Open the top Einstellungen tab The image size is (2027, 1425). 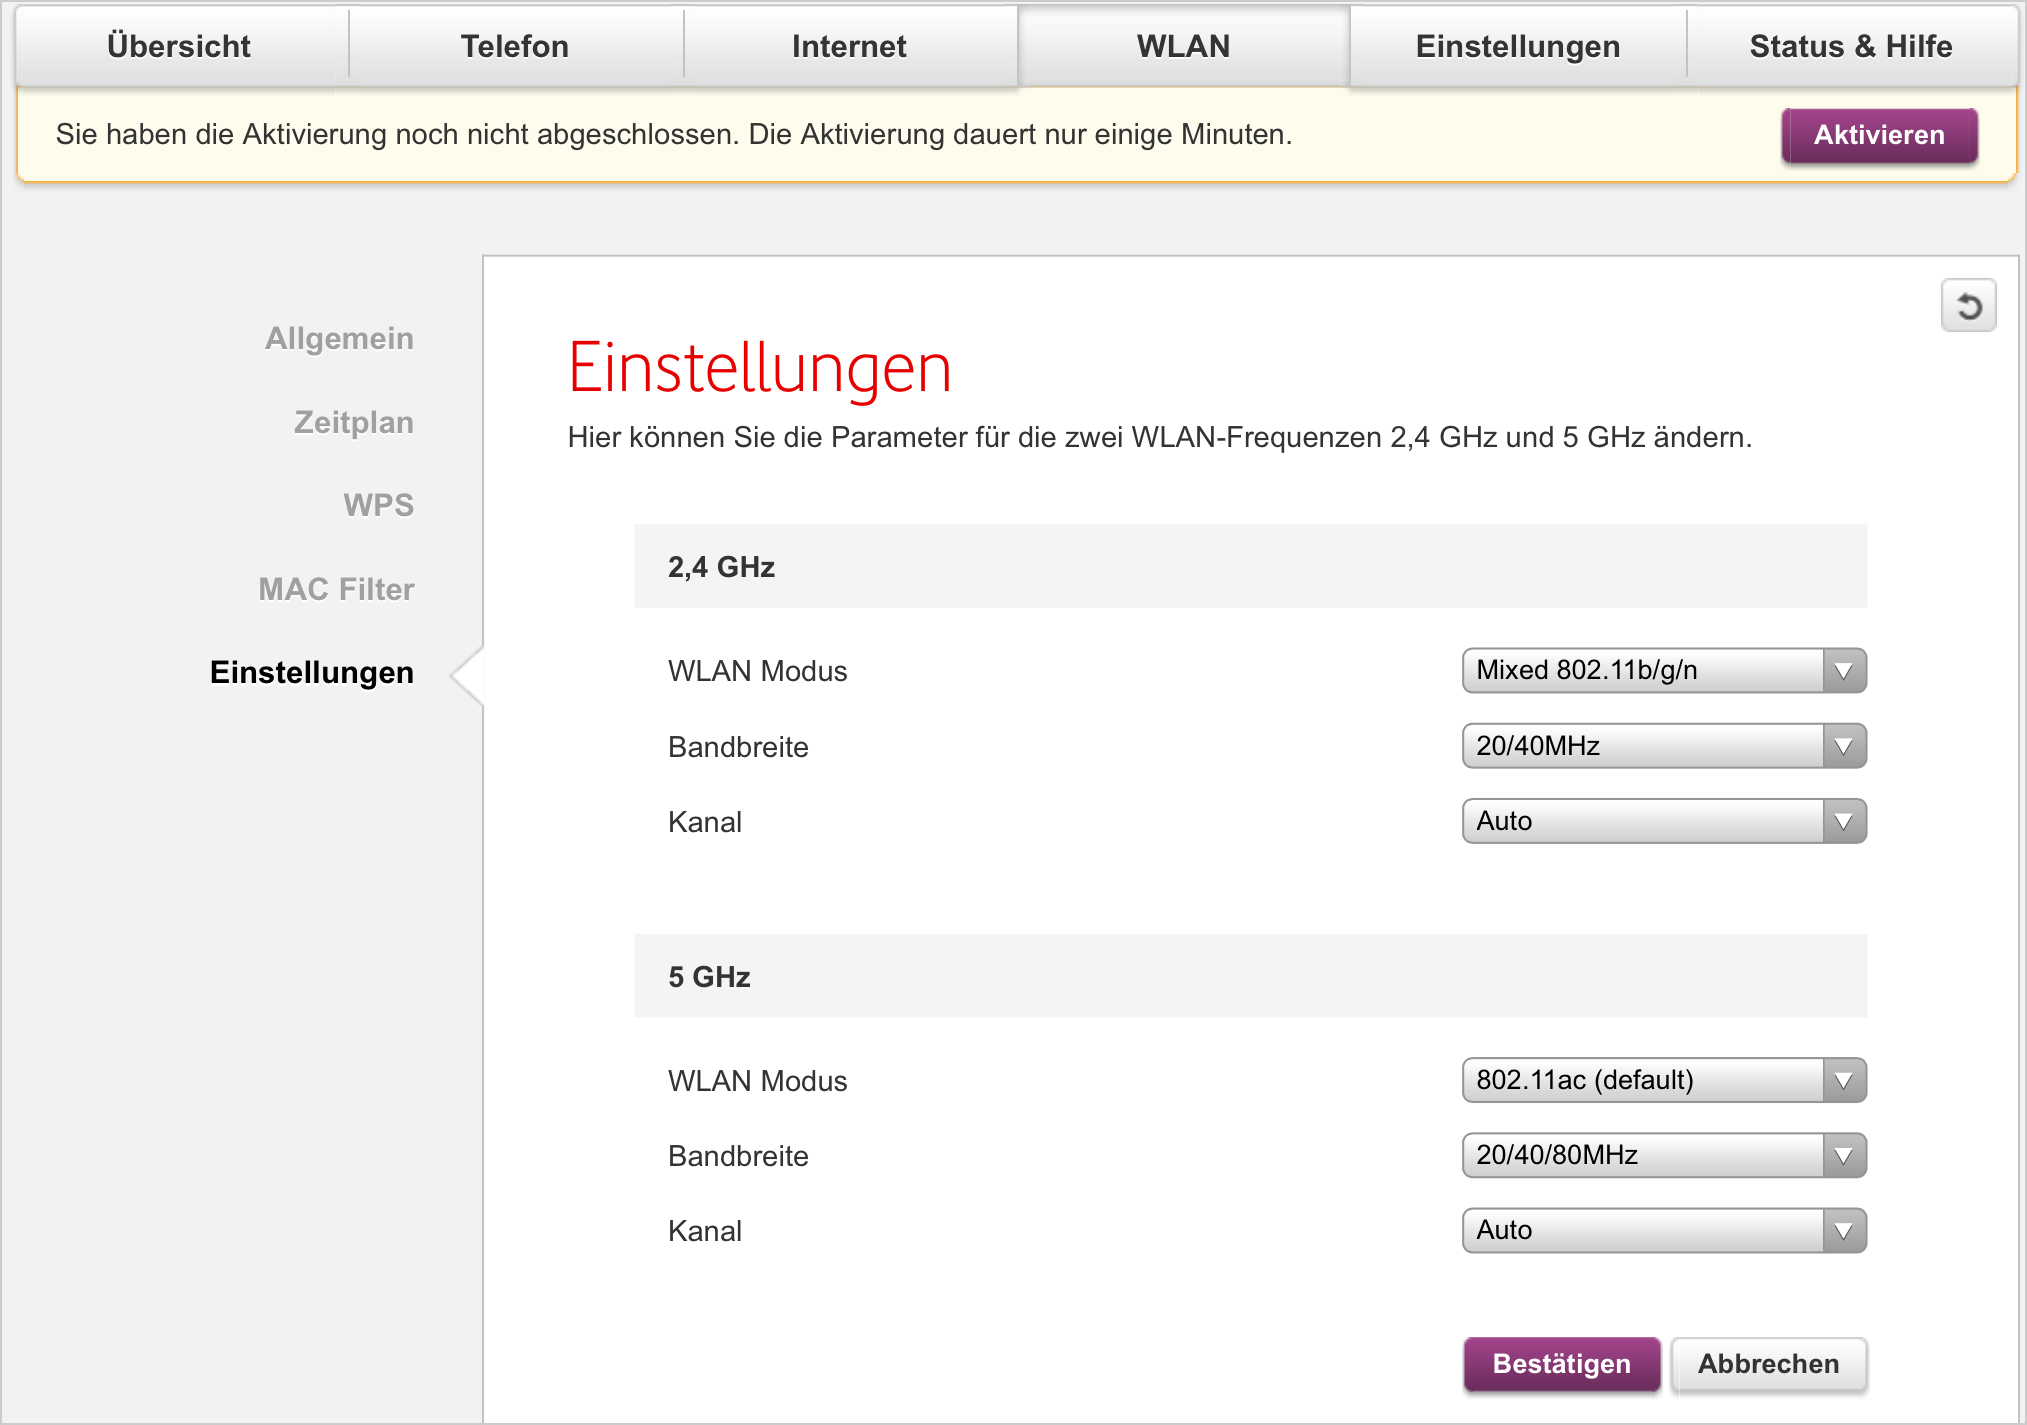pyautogui.click(x=1517, y=46)
